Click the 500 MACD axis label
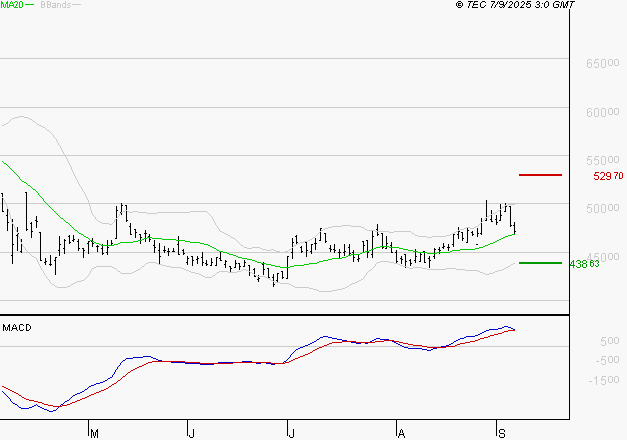Screen dimensions: 627x440 point(581,341)
